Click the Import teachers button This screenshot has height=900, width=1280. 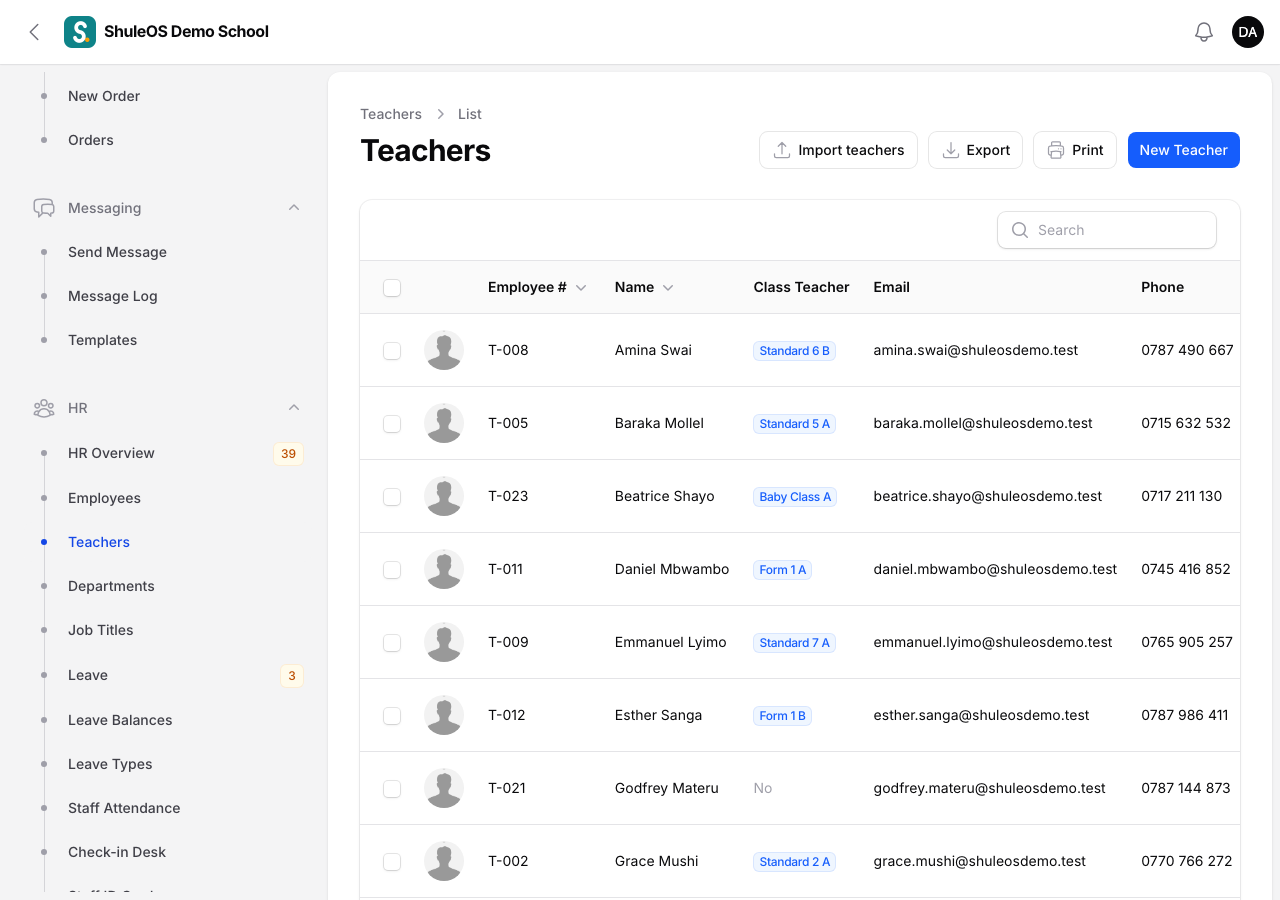(838, 150)
